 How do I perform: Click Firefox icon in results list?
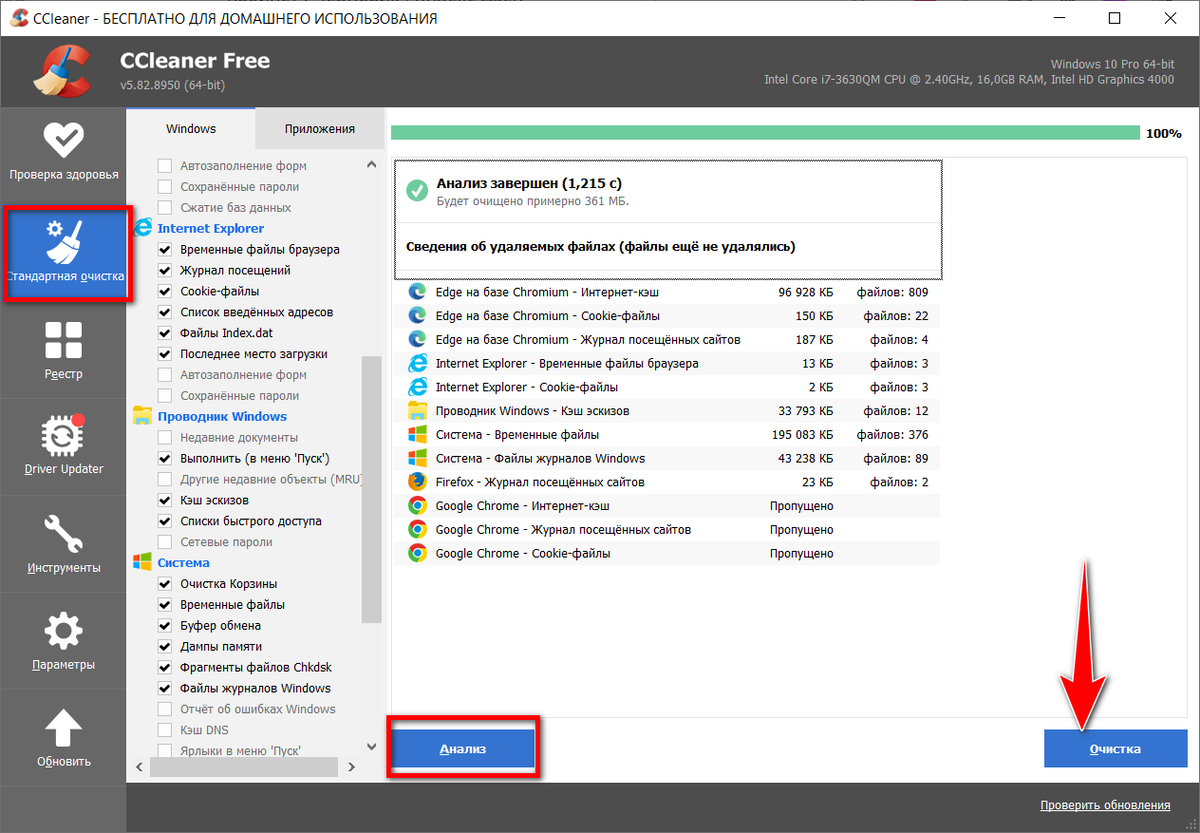417,482
